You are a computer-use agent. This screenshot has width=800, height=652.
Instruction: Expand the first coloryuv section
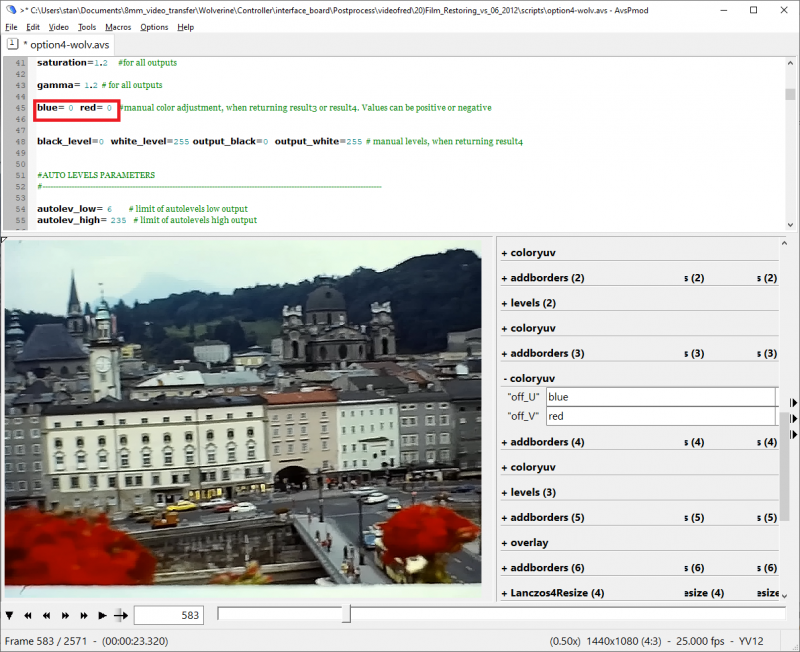point(528,253)
